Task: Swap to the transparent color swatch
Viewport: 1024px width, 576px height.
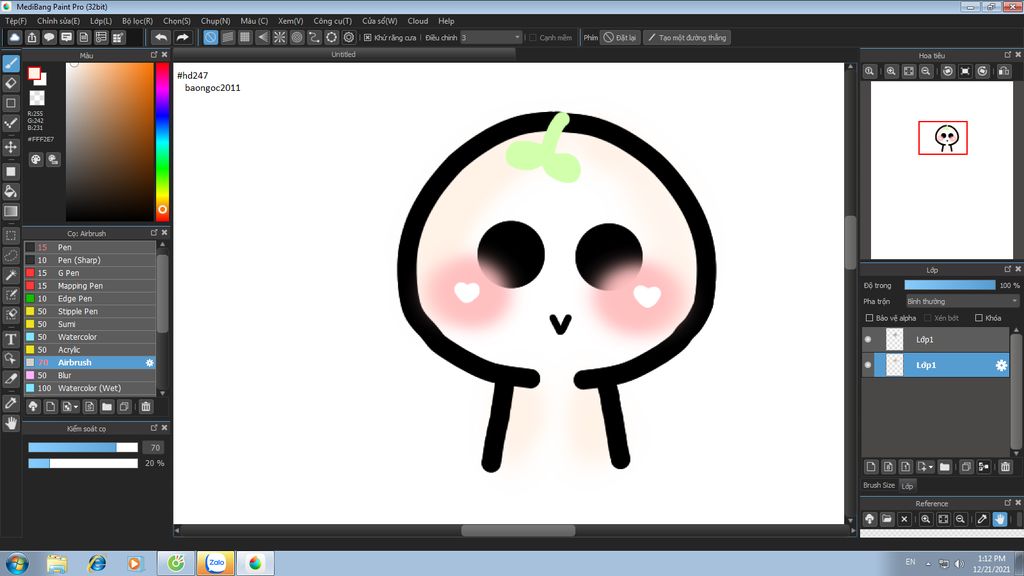Action: tap(37, 98)
